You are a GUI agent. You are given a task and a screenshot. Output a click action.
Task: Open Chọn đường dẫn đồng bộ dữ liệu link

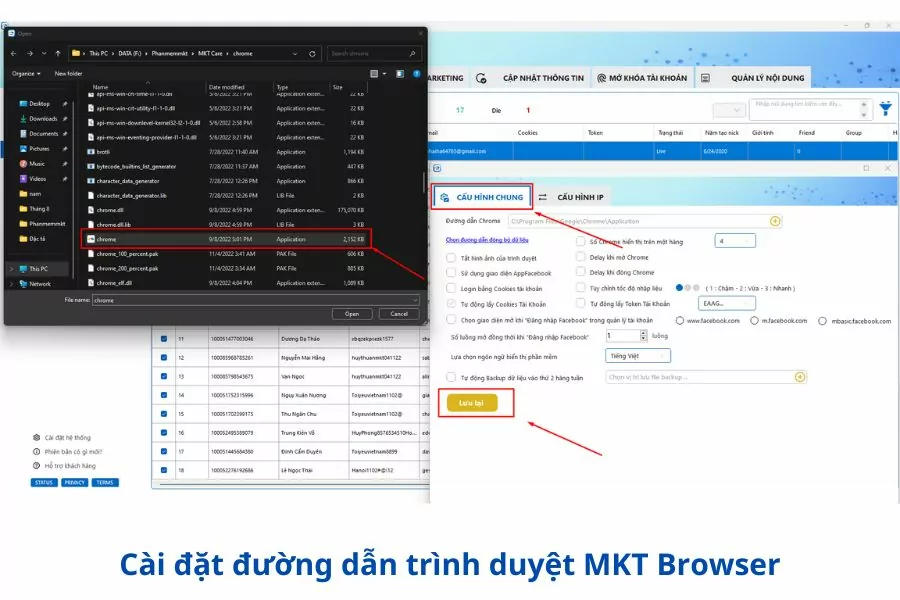coord(487,240)
